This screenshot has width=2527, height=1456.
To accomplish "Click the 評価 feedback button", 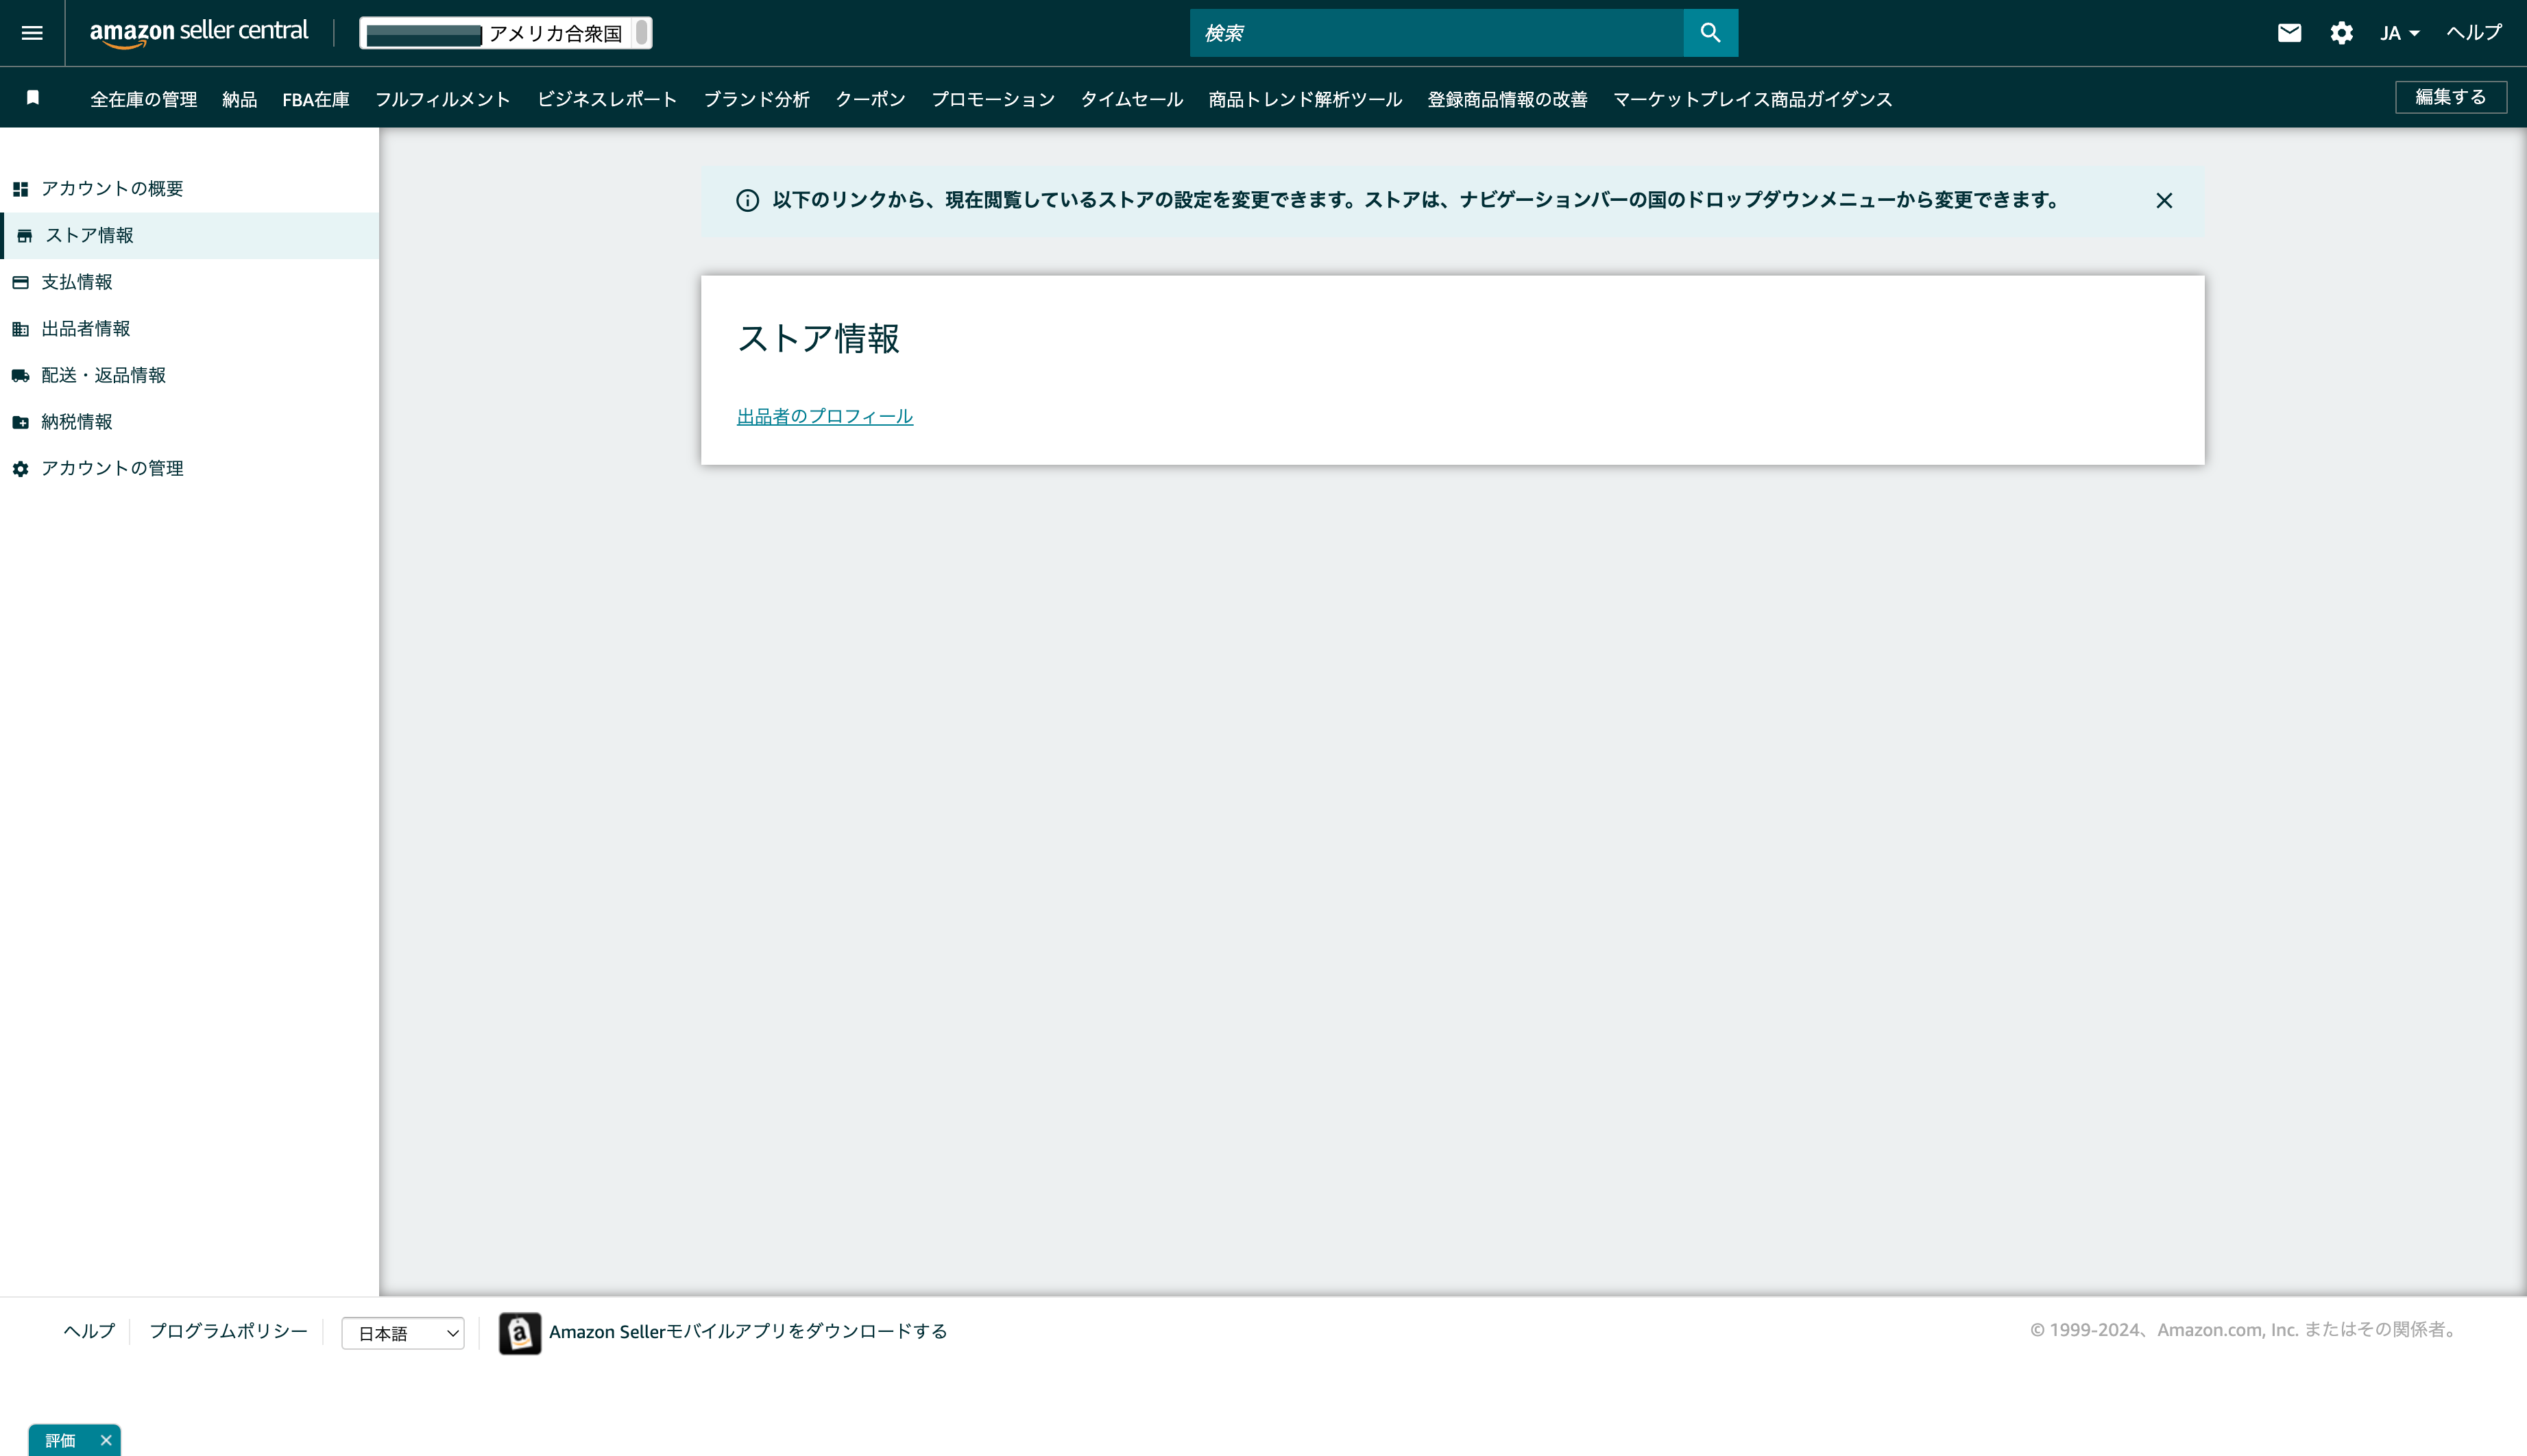I will click(x=61, y=1440).
